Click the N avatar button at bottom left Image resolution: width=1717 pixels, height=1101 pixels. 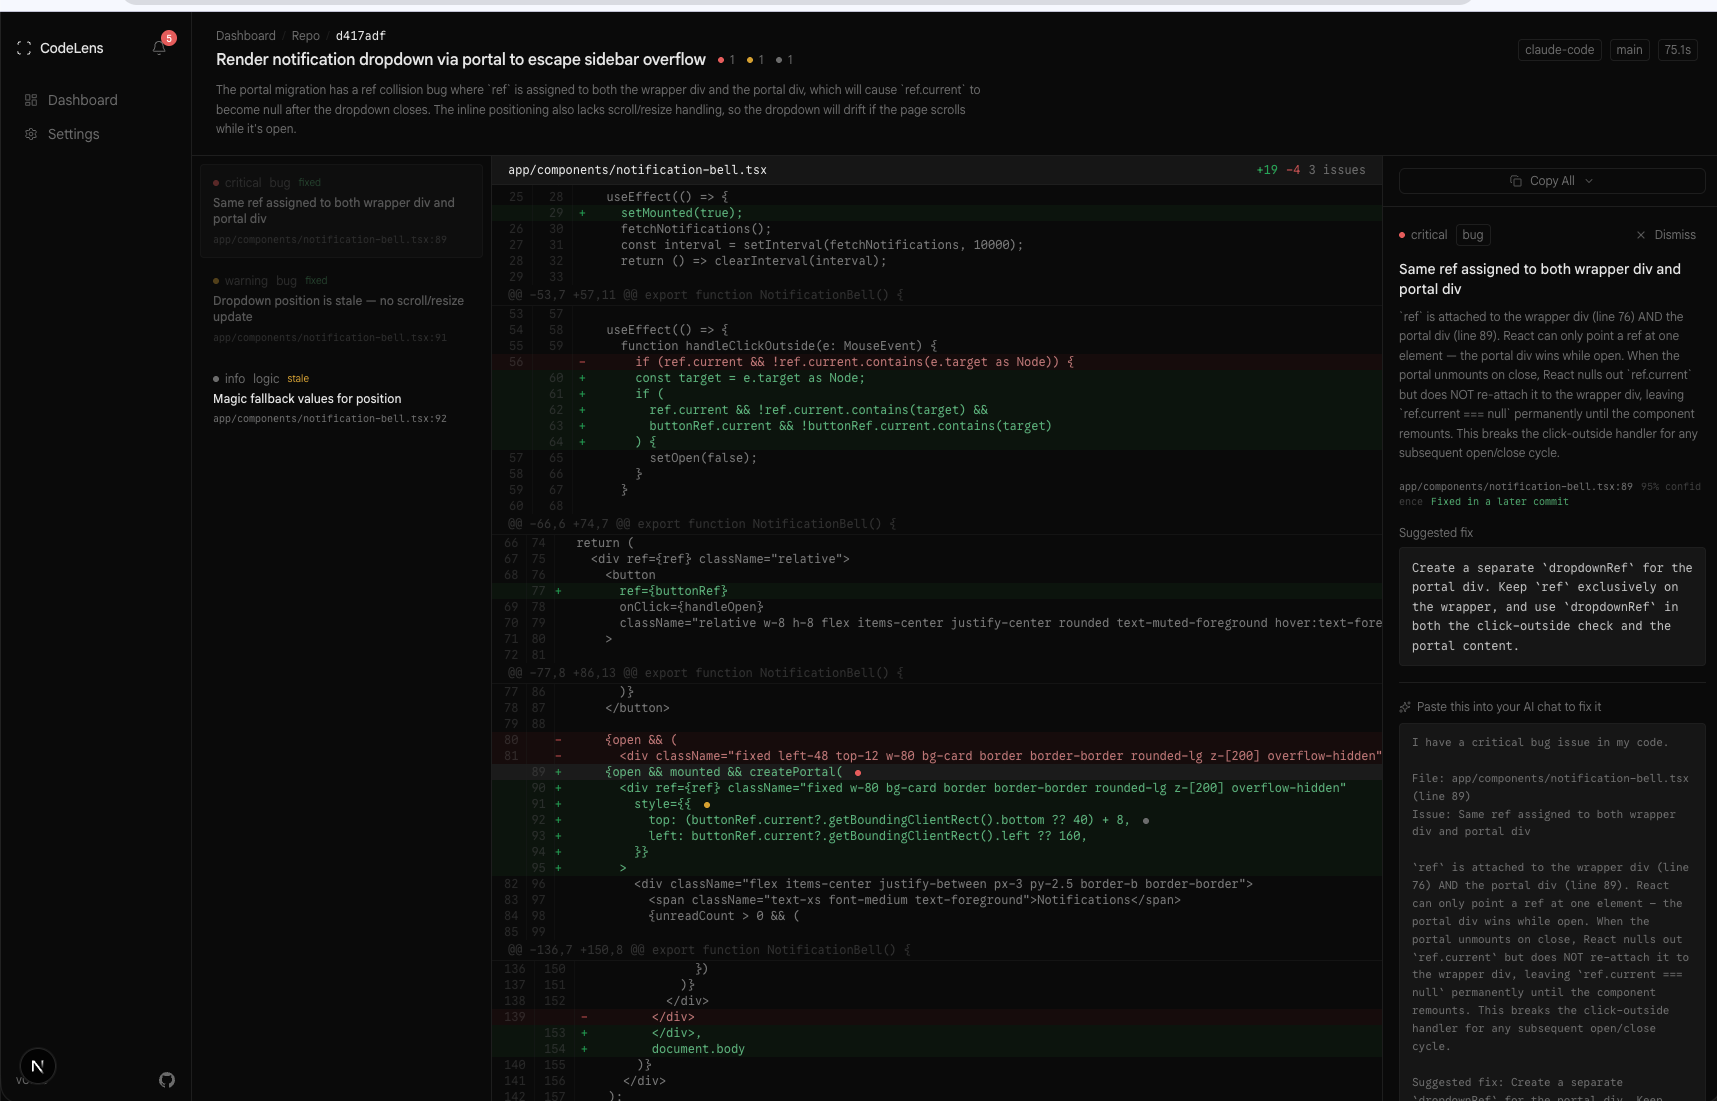coord(38,1066)
